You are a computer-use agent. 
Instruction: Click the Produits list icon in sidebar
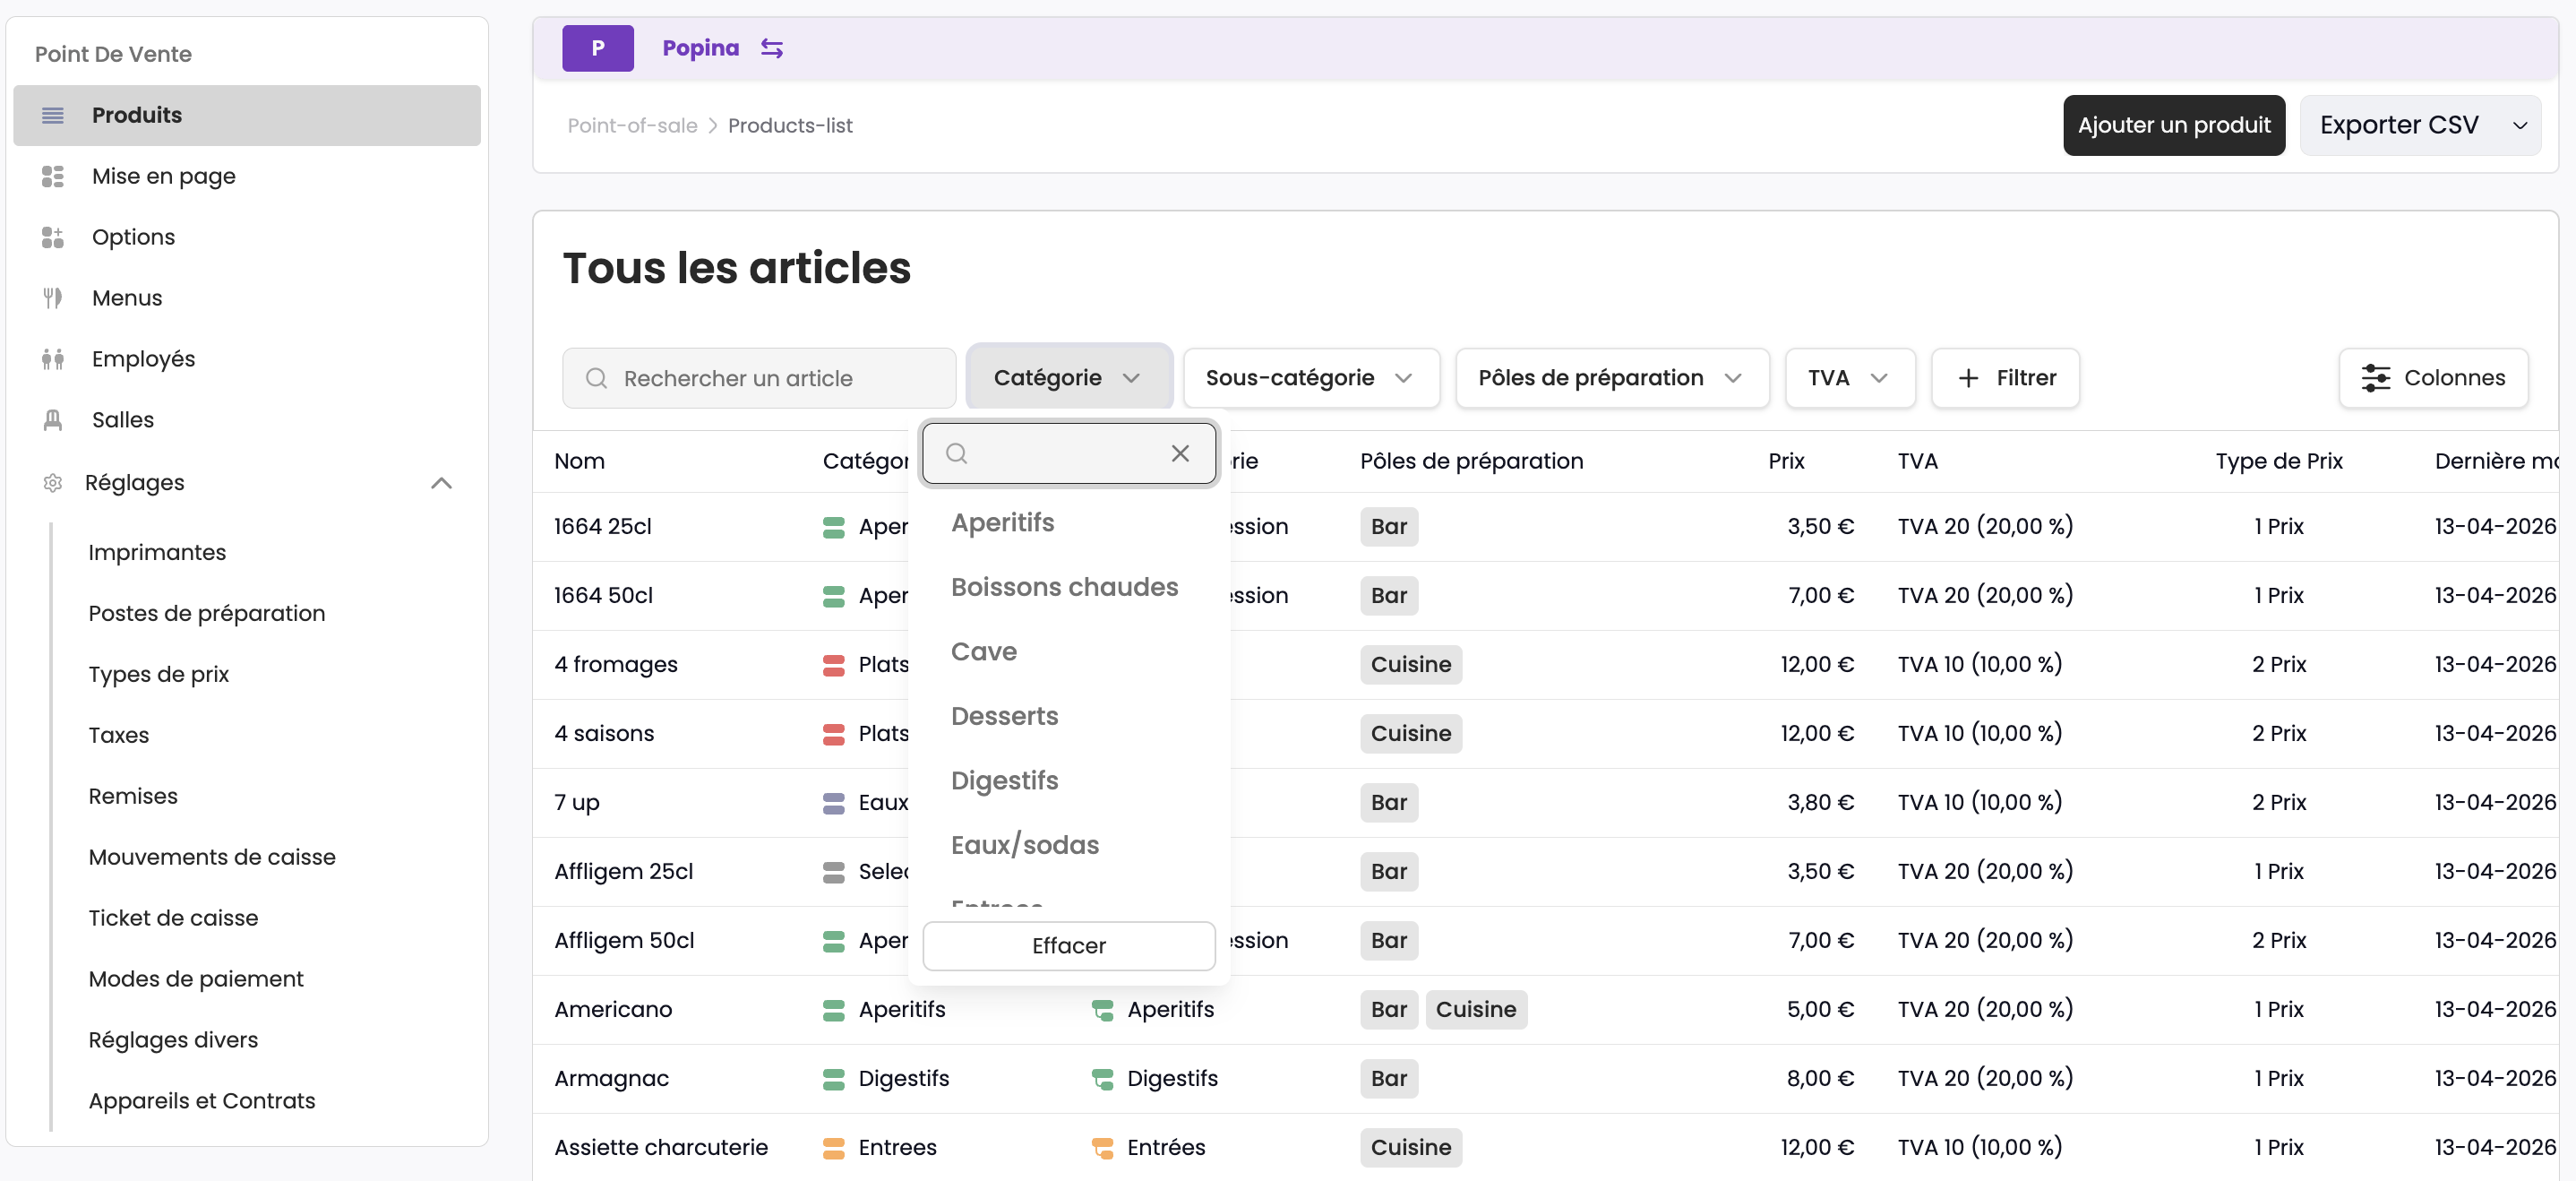(x=53, y=115)
